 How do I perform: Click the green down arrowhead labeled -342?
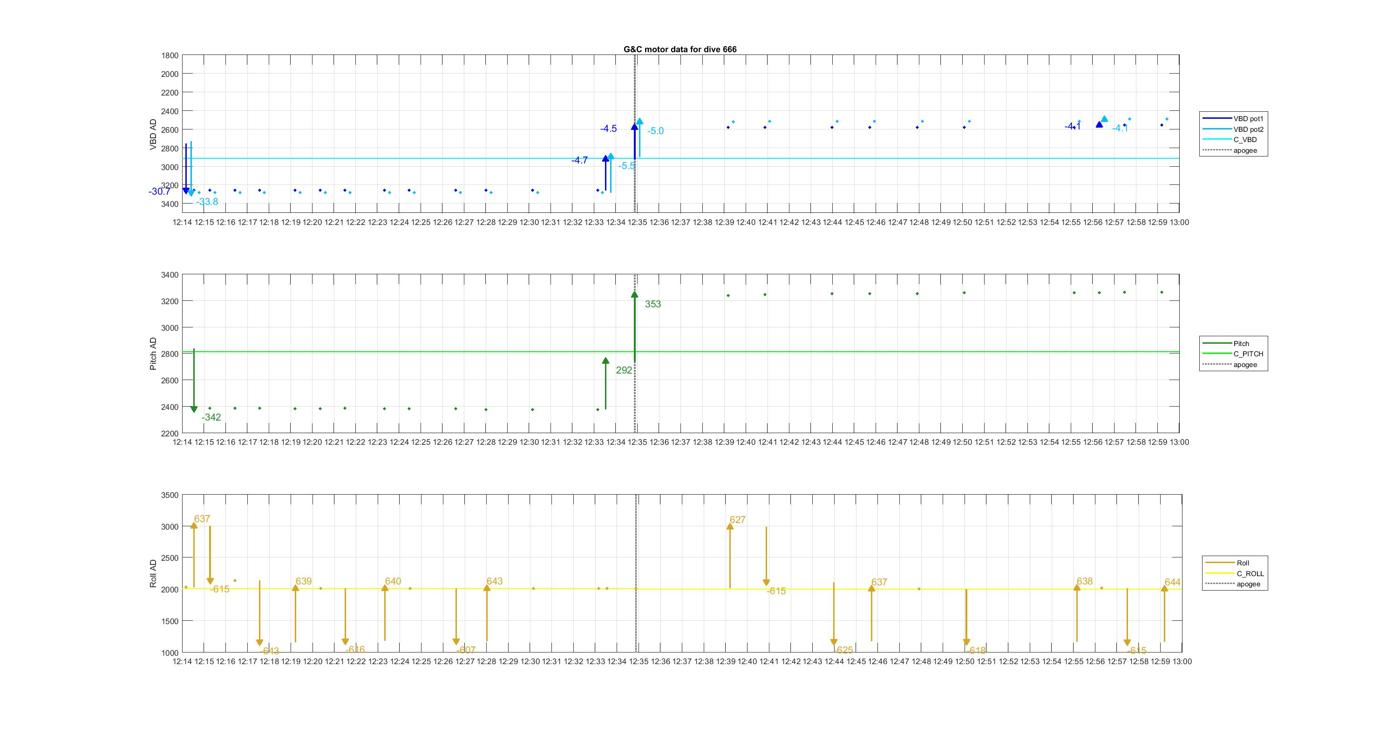(194, 408)
